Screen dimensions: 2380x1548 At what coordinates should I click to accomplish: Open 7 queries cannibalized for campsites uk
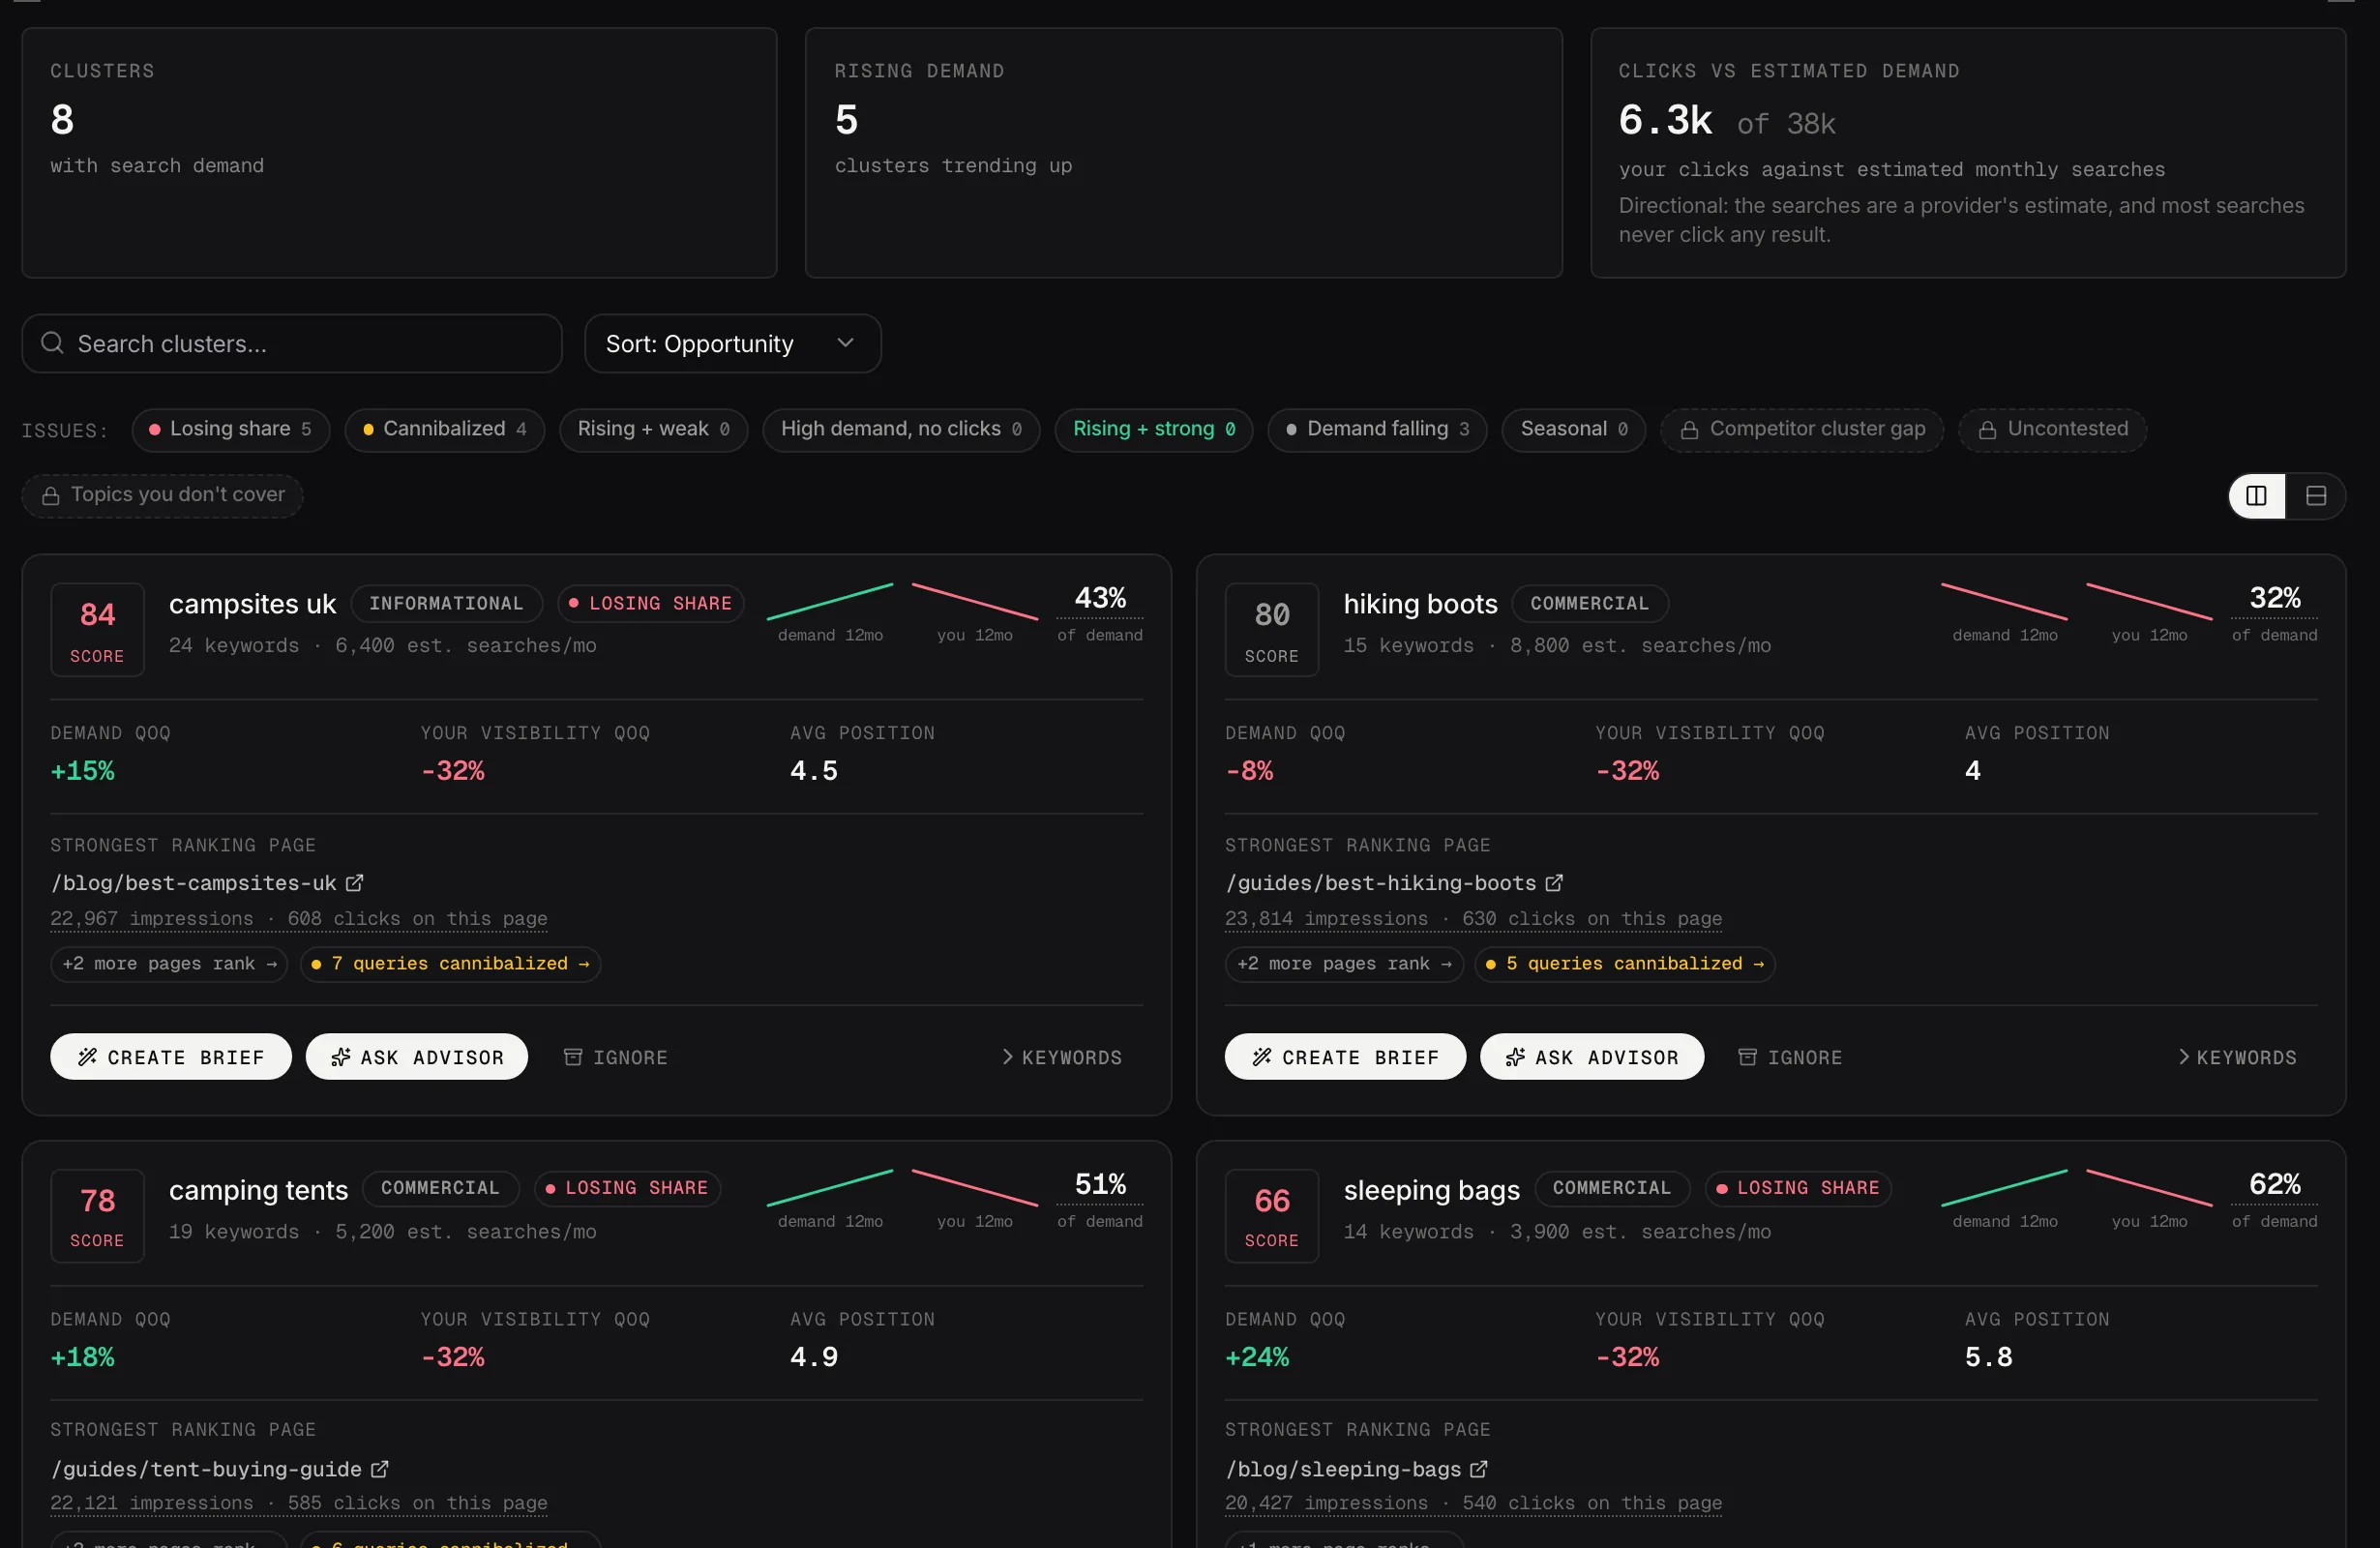coord(450,964)
